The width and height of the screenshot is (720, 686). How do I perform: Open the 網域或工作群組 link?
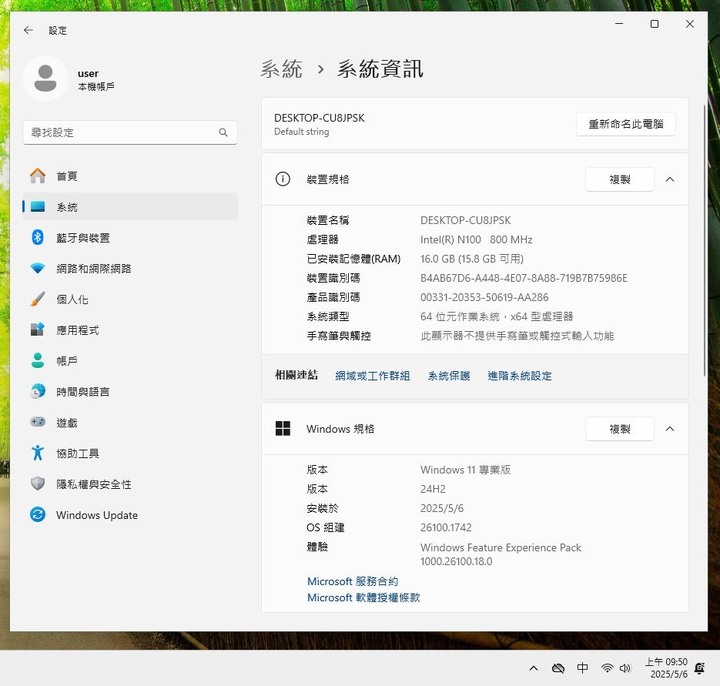point(372,376)
